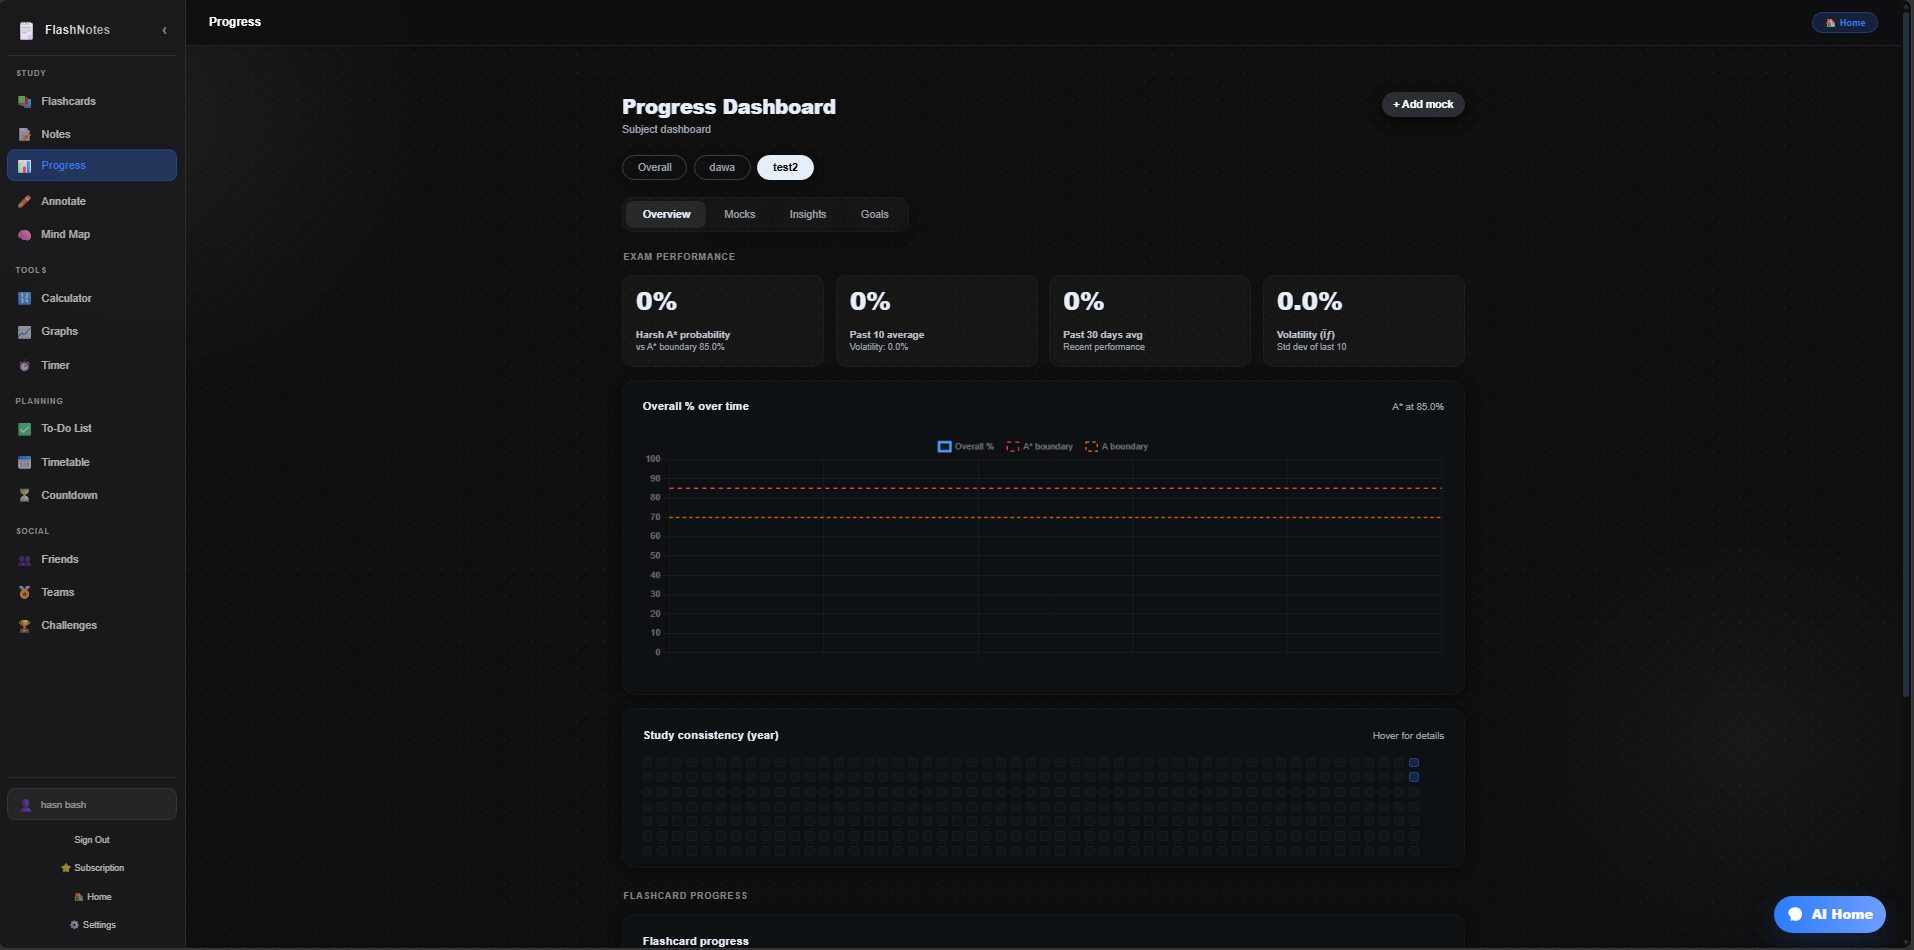
Task: Select the dawa subject pill
Action: 722,168
